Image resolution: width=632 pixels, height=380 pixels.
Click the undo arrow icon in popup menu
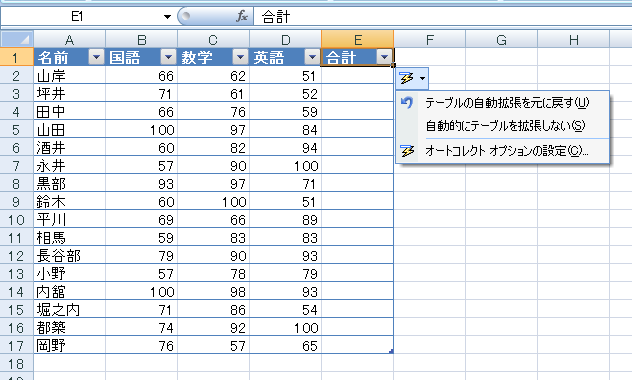tap(407, 103)
